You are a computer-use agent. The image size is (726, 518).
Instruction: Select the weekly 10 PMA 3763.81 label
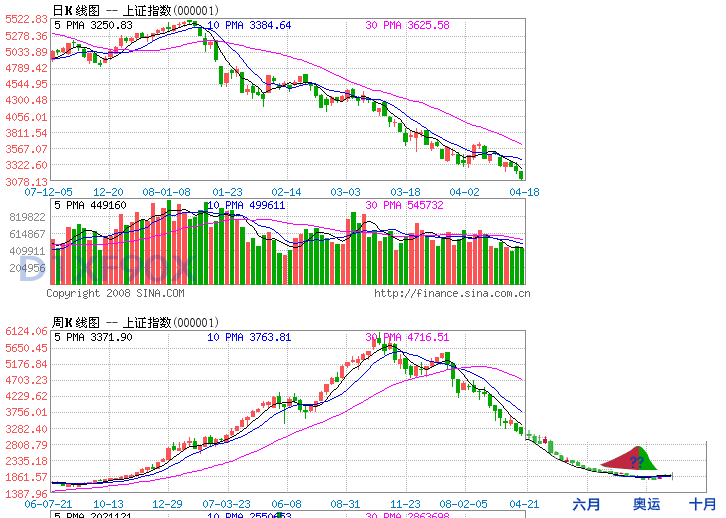pyautogui.click(x=249, y=338)
